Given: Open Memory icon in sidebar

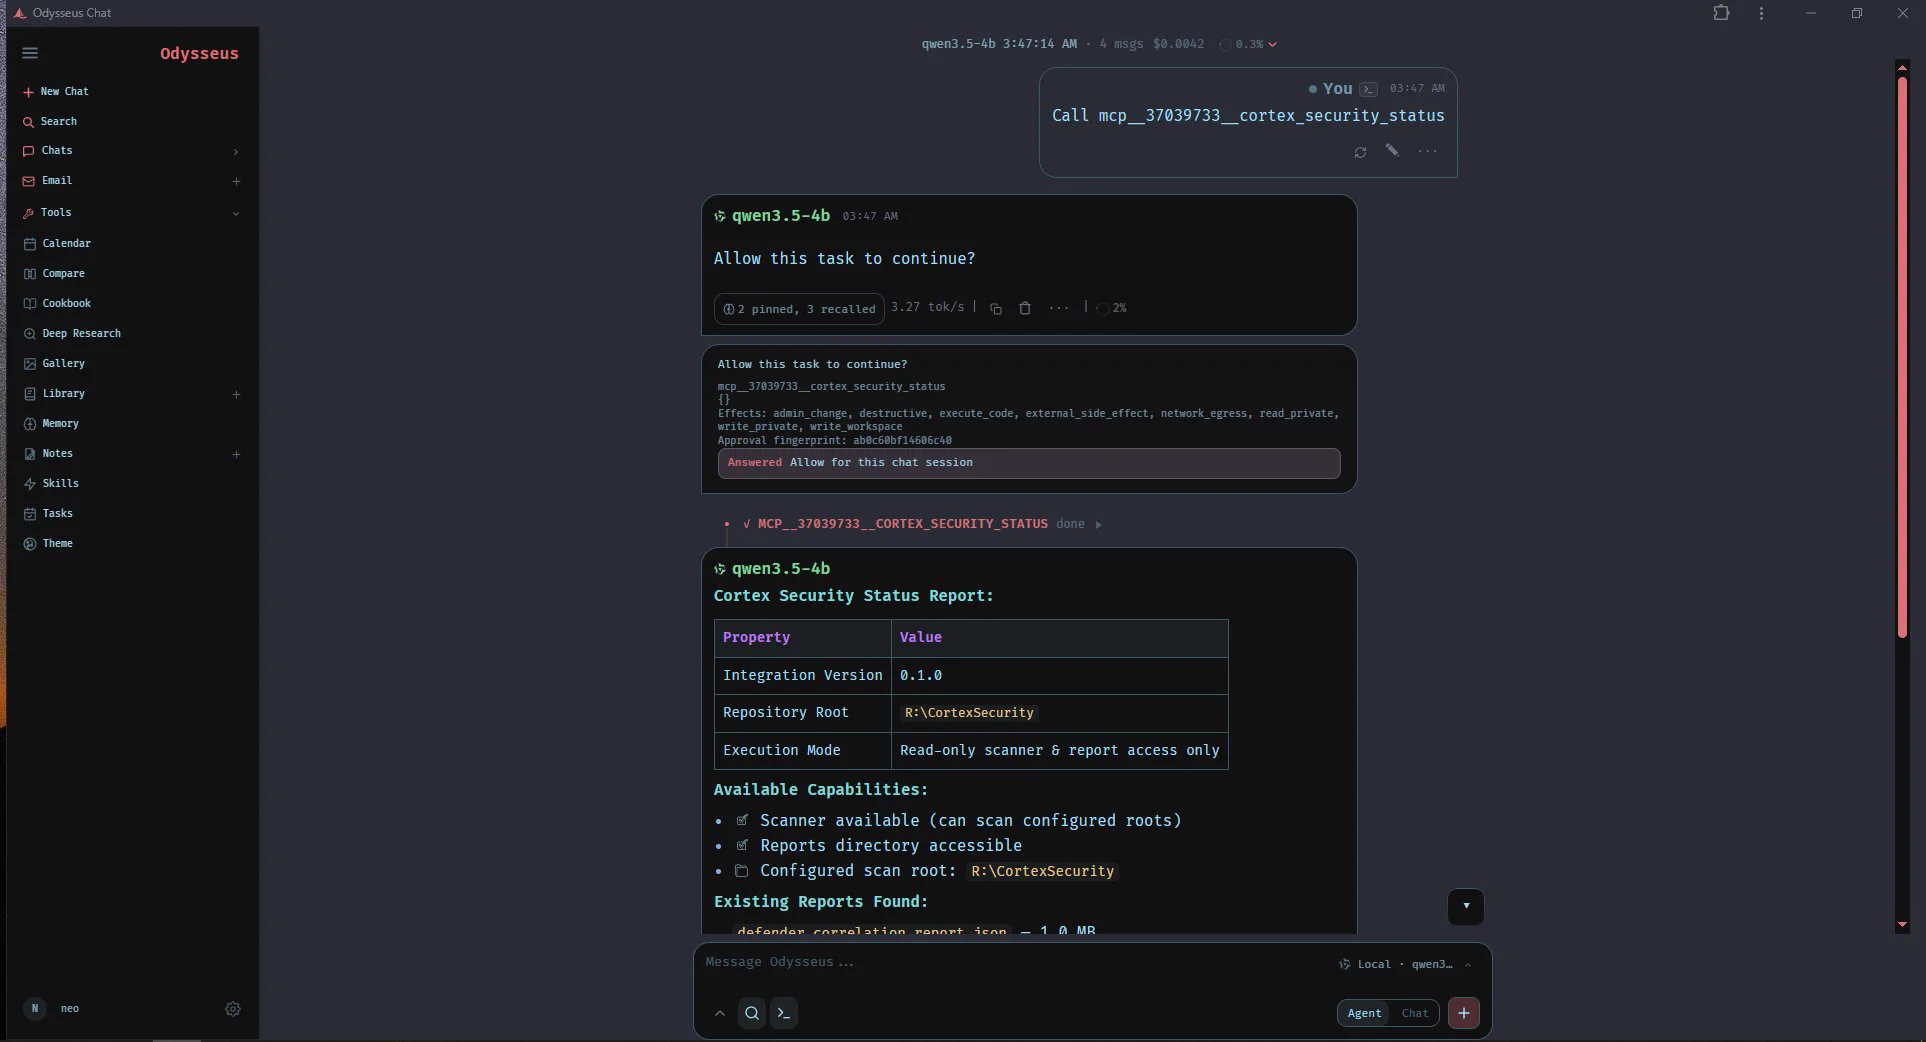Looking at the screenshot, I should (x=30, y=423).
